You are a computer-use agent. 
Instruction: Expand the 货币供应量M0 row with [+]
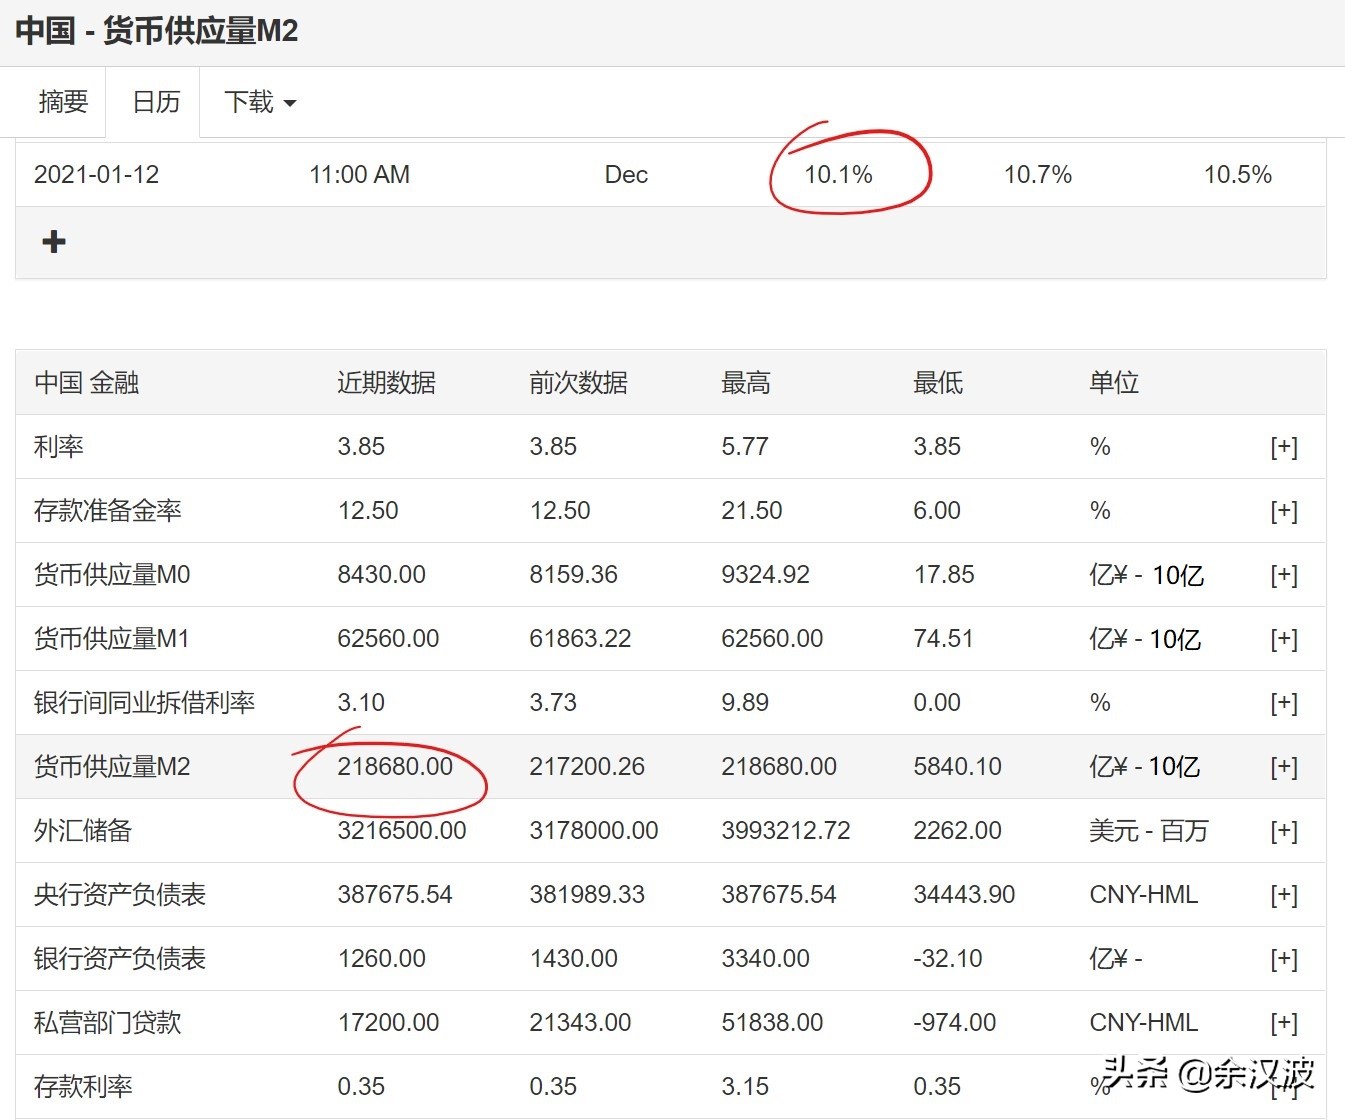(1283, 575)
